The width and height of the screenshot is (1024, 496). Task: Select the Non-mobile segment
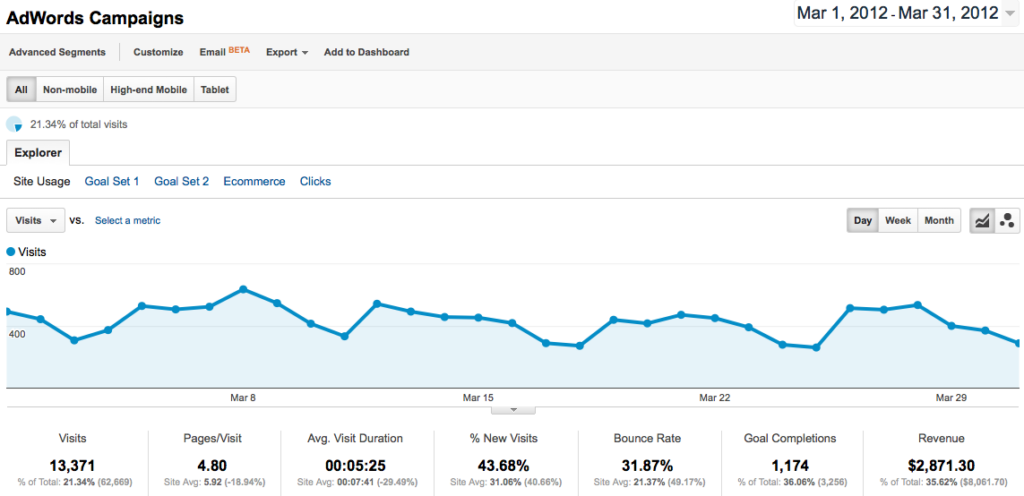[70, 89]
